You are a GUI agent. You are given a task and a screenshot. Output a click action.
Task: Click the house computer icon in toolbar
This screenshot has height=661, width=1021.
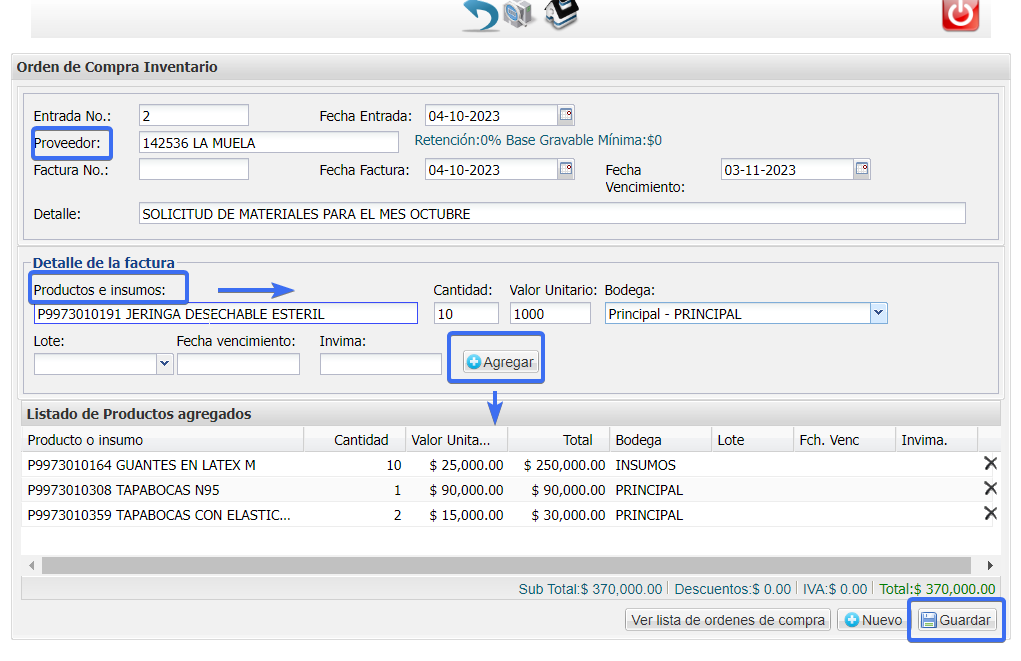pos(561,14)
